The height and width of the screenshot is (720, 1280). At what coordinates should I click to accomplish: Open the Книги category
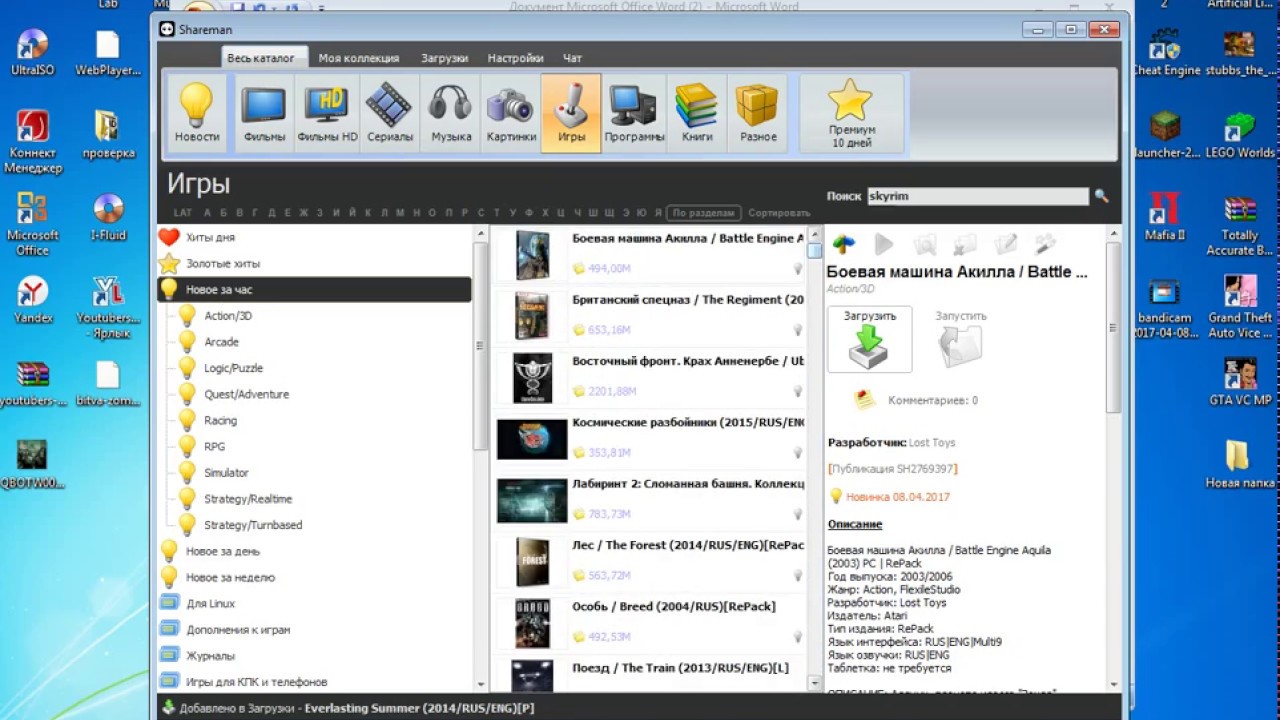697,113
